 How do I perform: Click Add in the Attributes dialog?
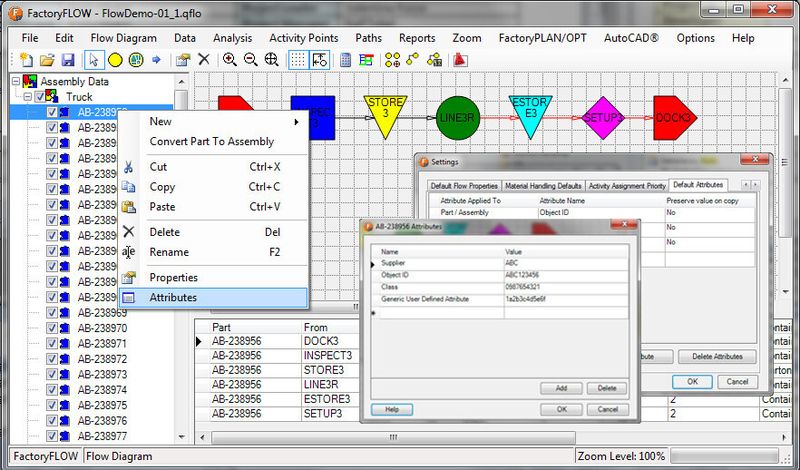561,388
